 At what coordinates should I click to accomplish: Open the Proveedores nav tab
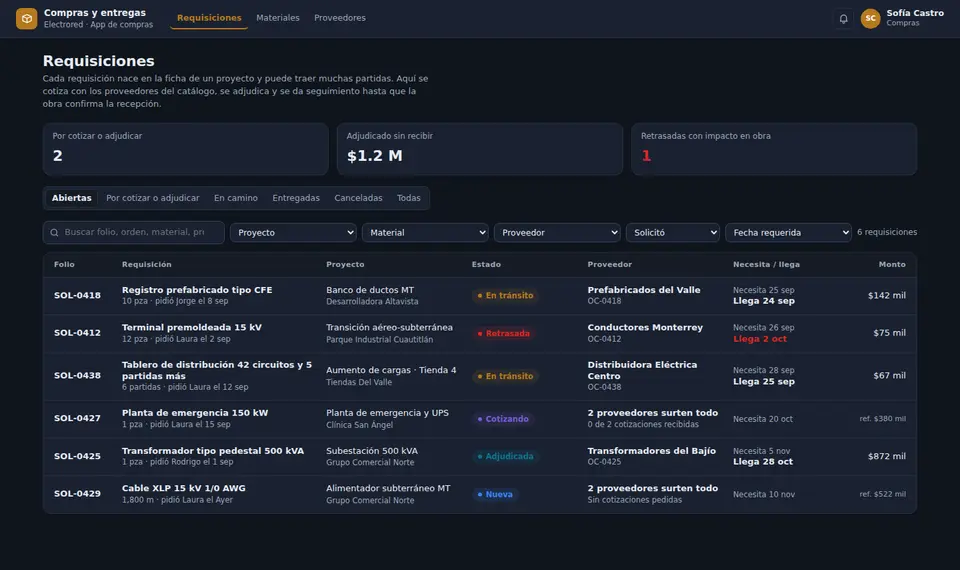340,18
